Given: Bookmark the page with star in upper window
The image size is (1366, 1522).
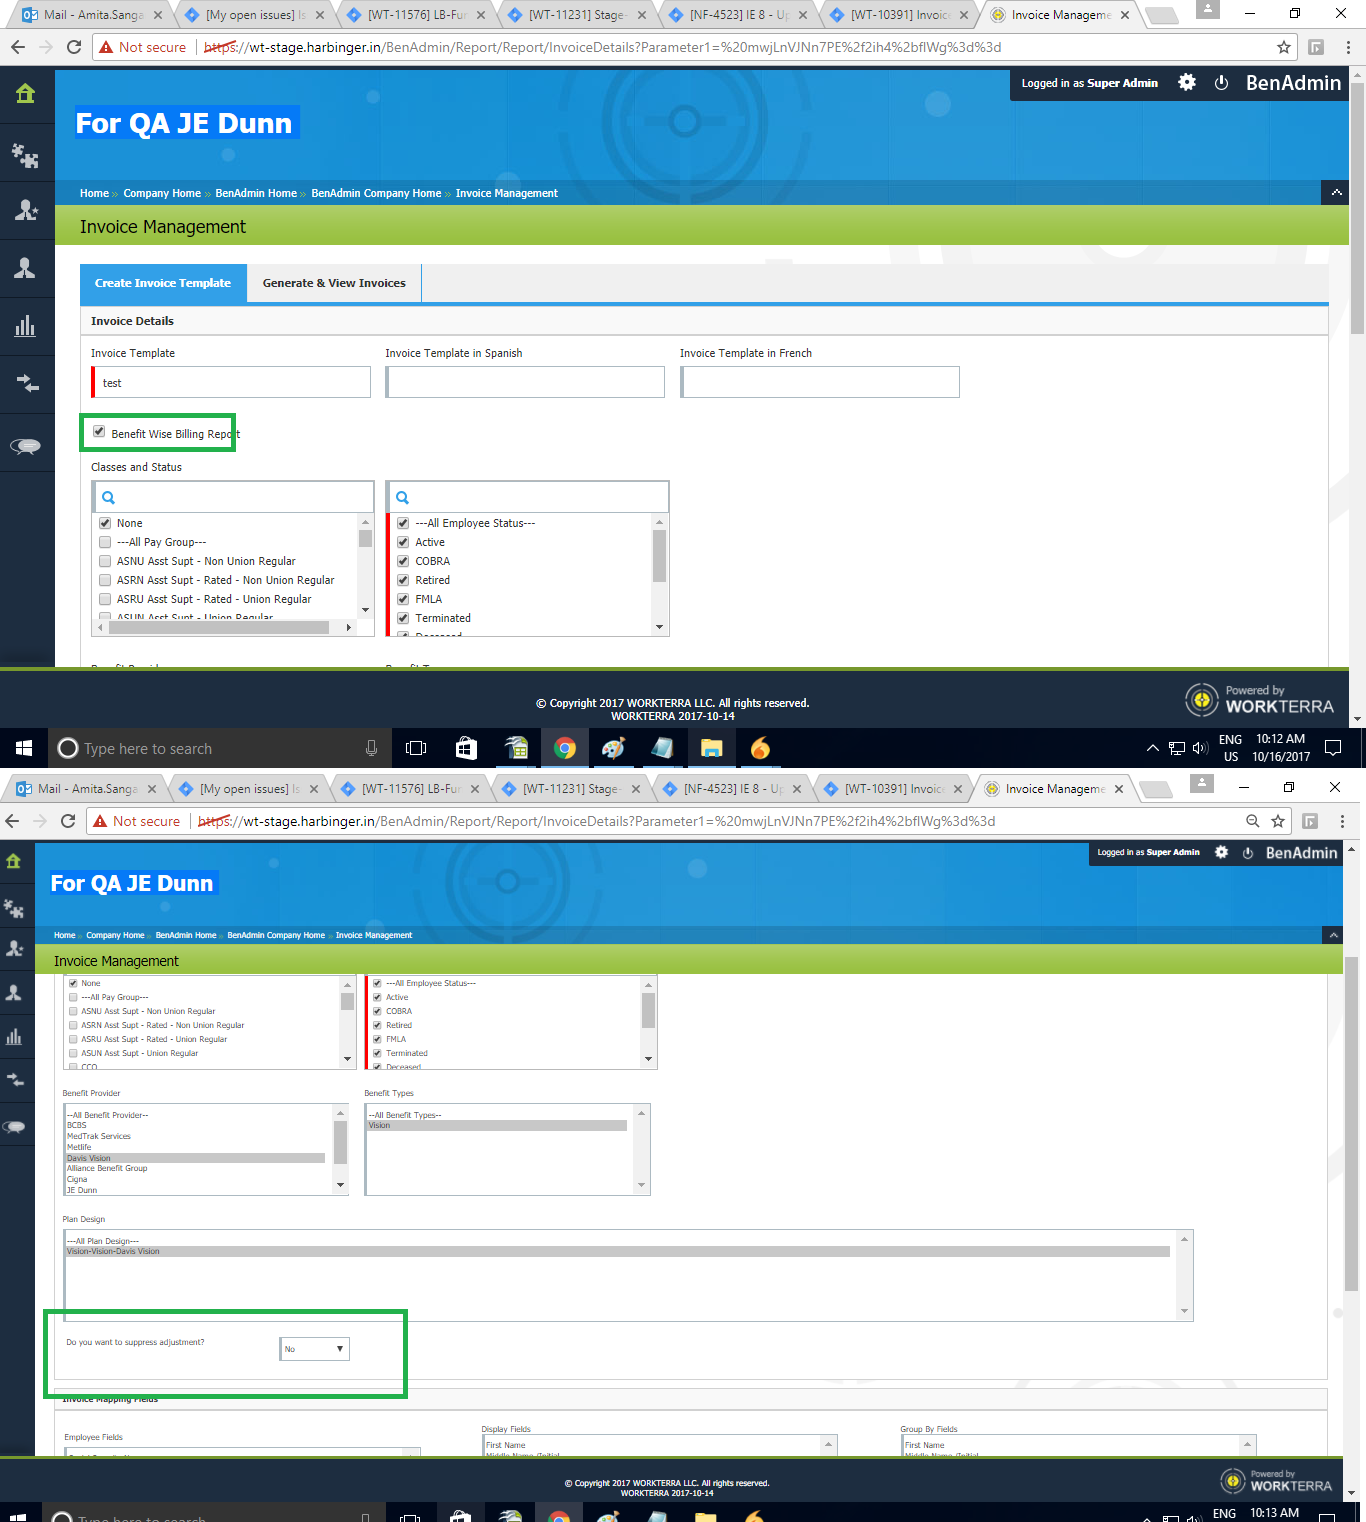Looking at the screenshot, I should 1284,47.
